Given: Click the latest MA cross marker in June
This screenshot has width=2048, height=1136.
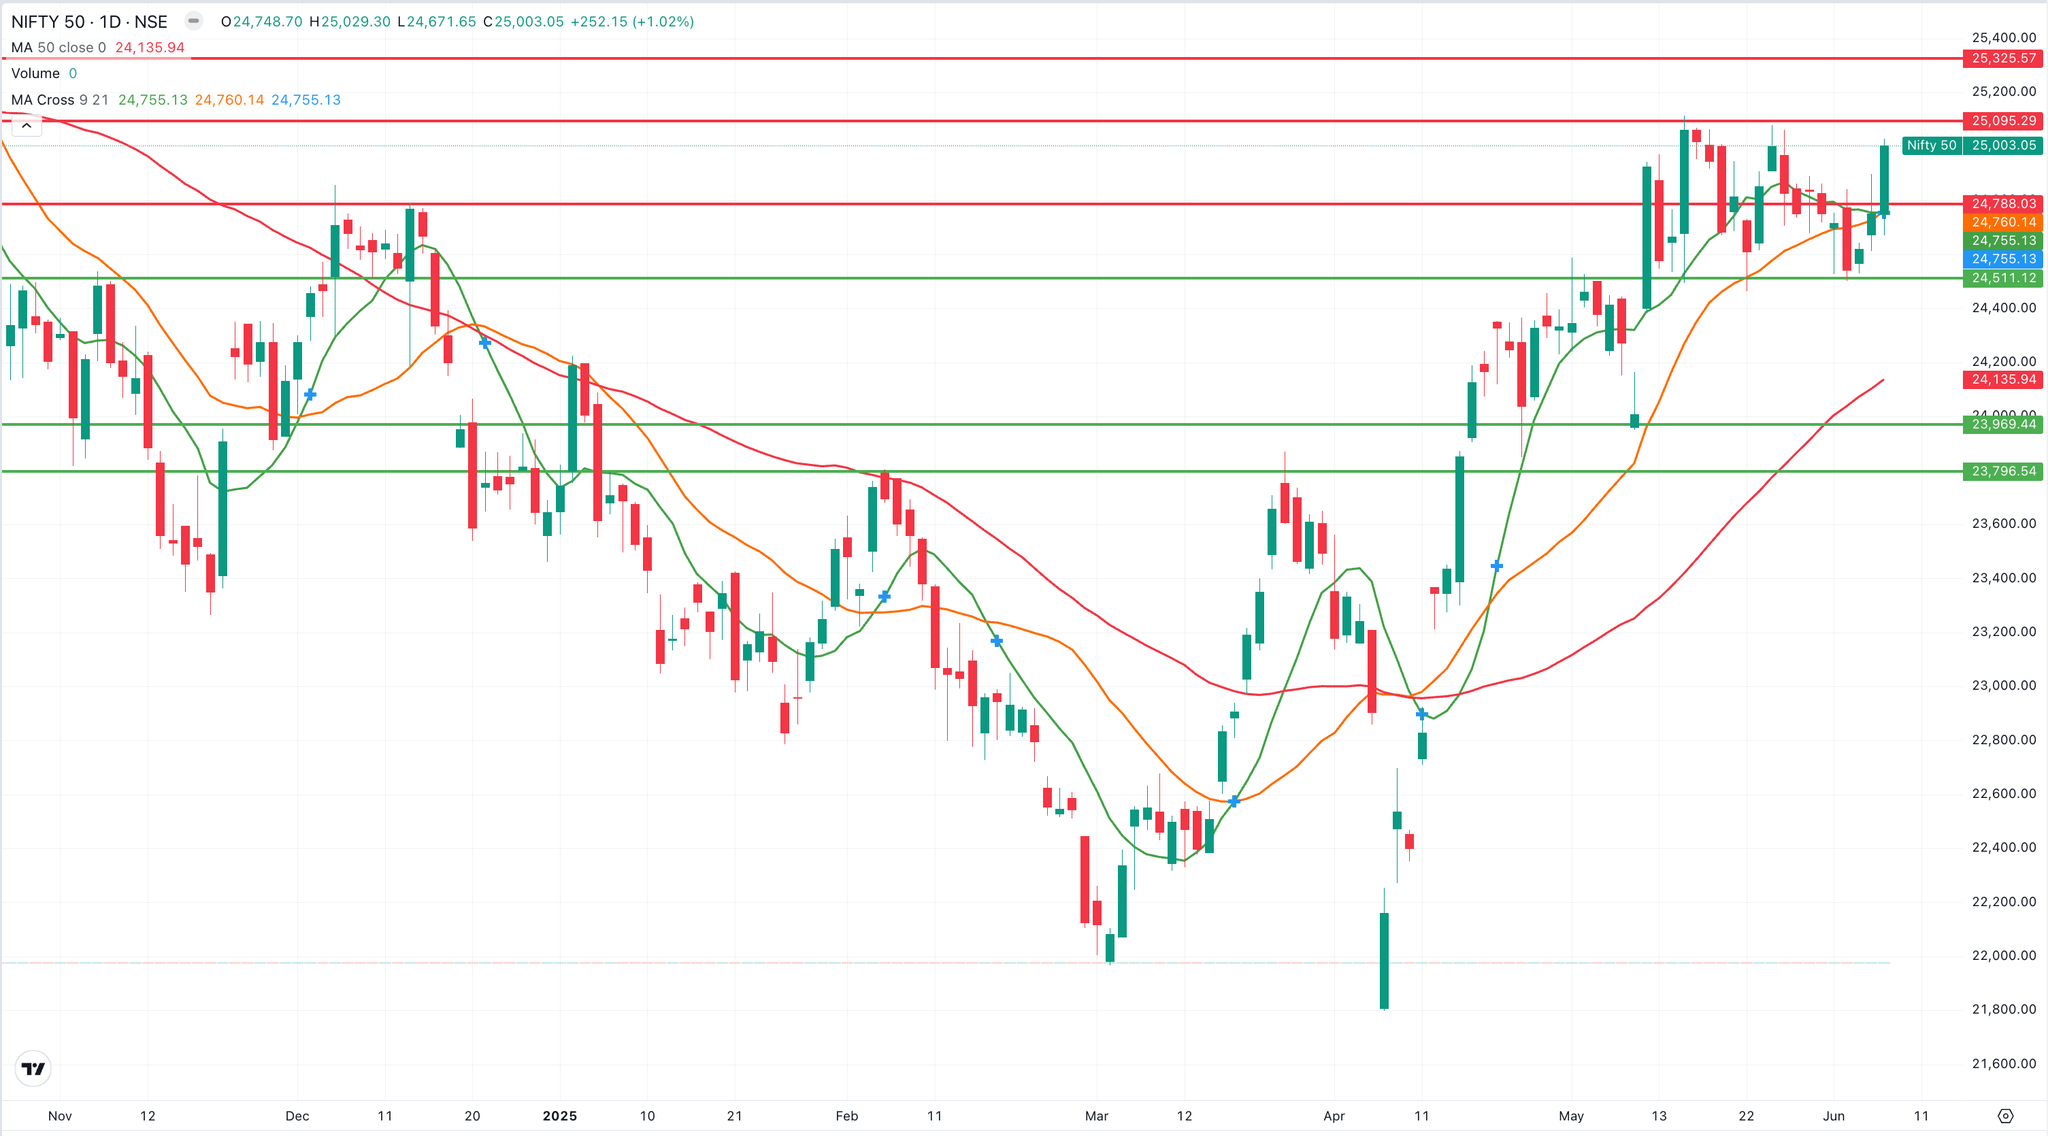Looking at the screenshot, I should click(1885, 213).
